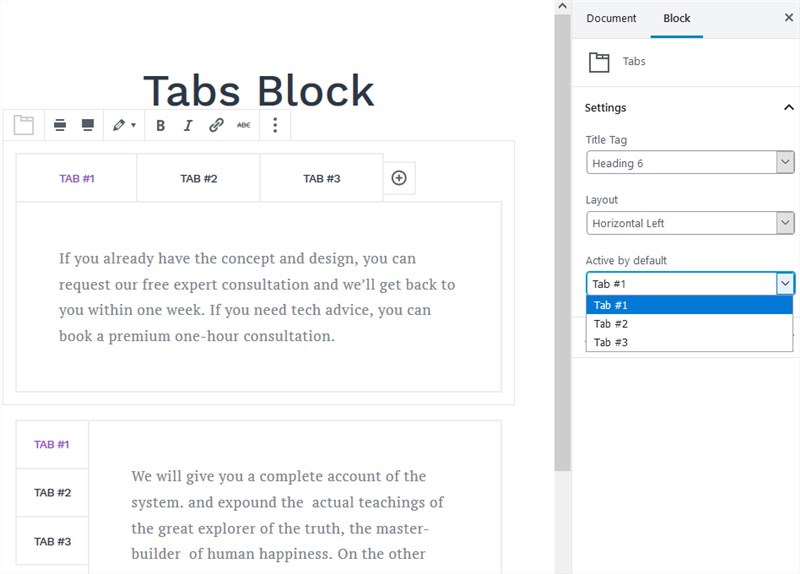
Task: Toggle italic formatting
Action: click(x=188, y=126)
